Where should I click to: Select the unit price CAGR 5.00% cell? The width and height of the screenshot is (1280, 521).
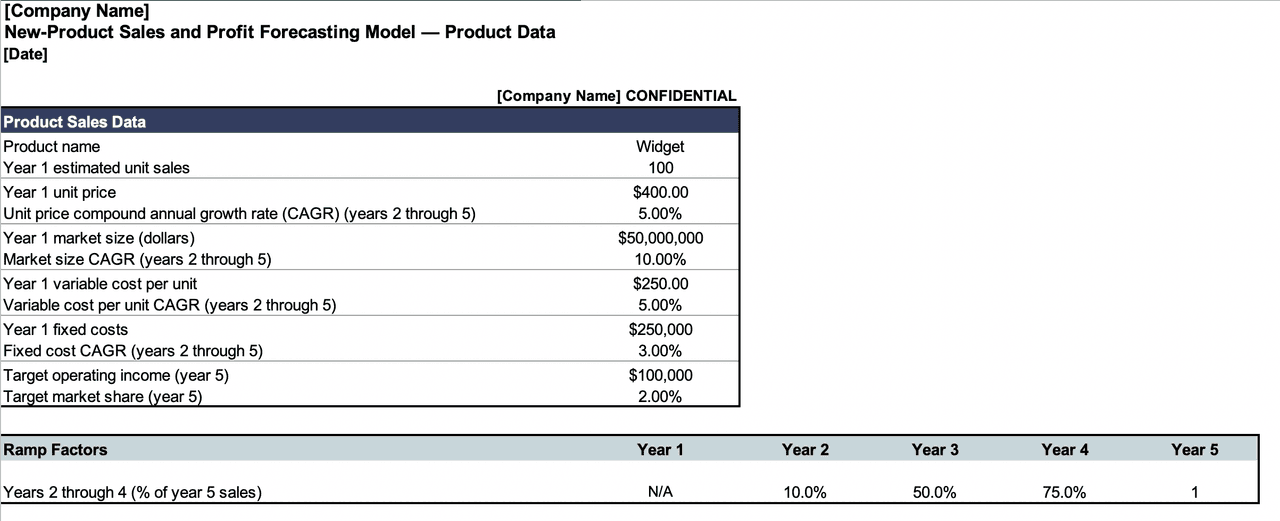click(660, 214)
